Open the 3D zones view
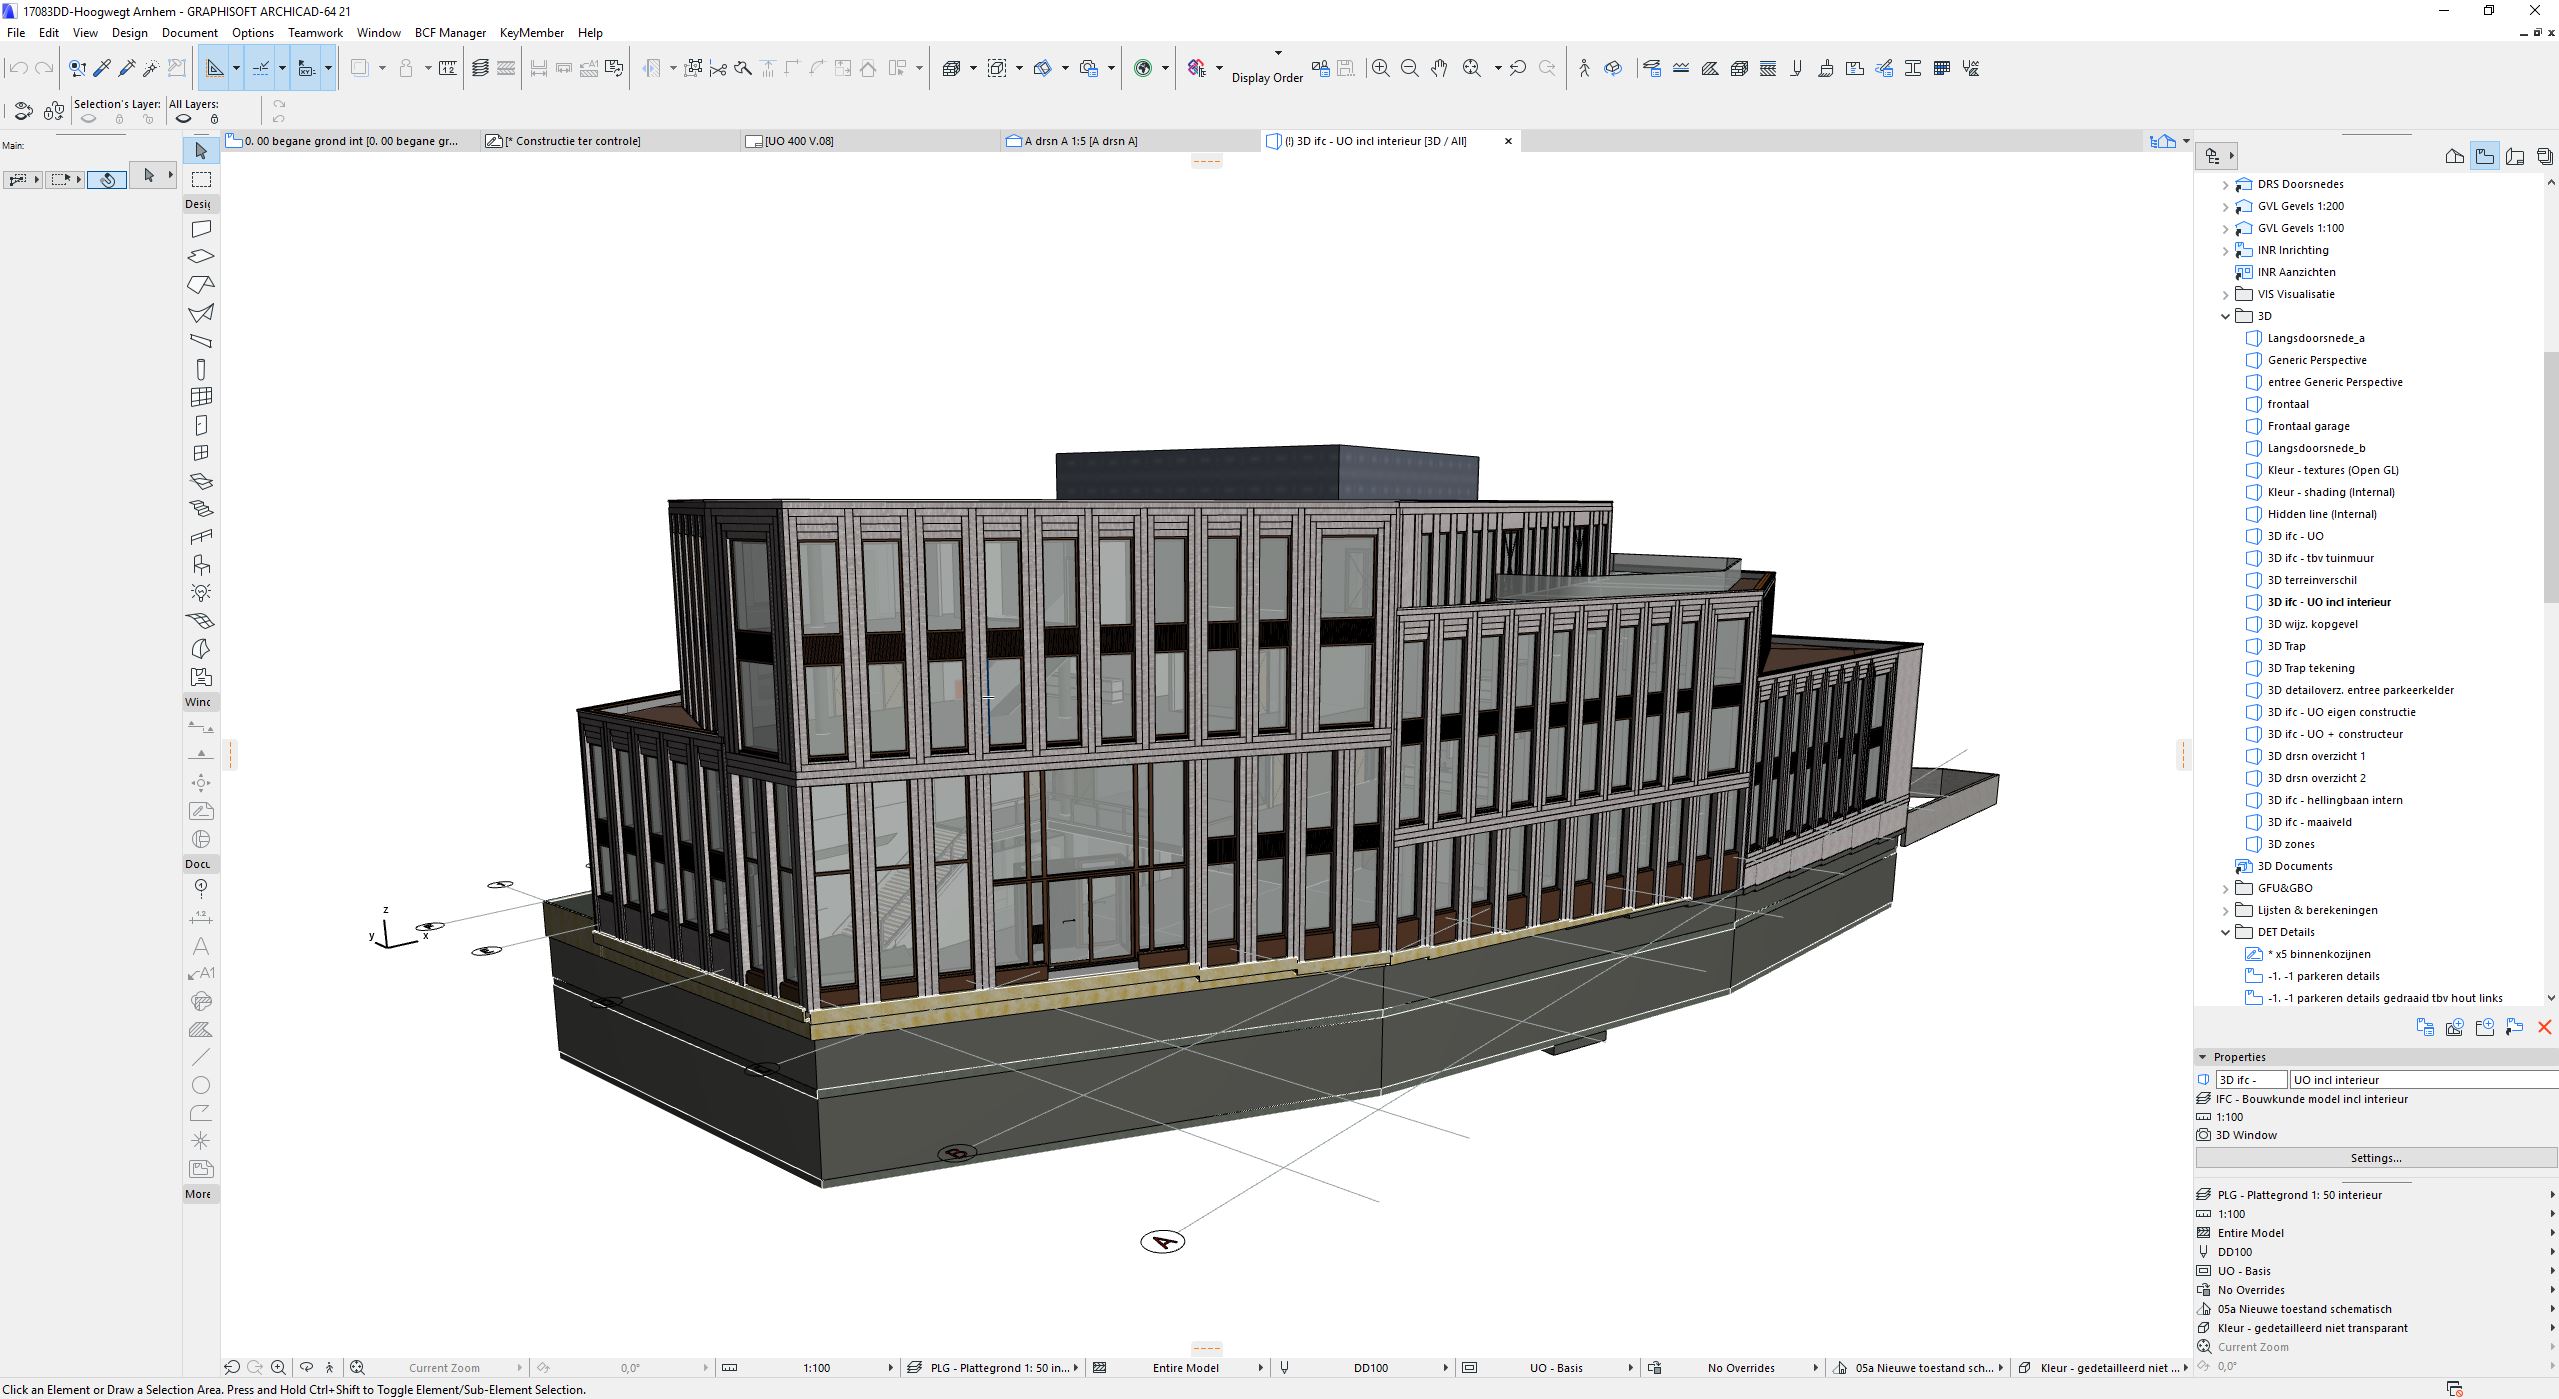Viewport: 2559px width, 1399px height. 2290,845
